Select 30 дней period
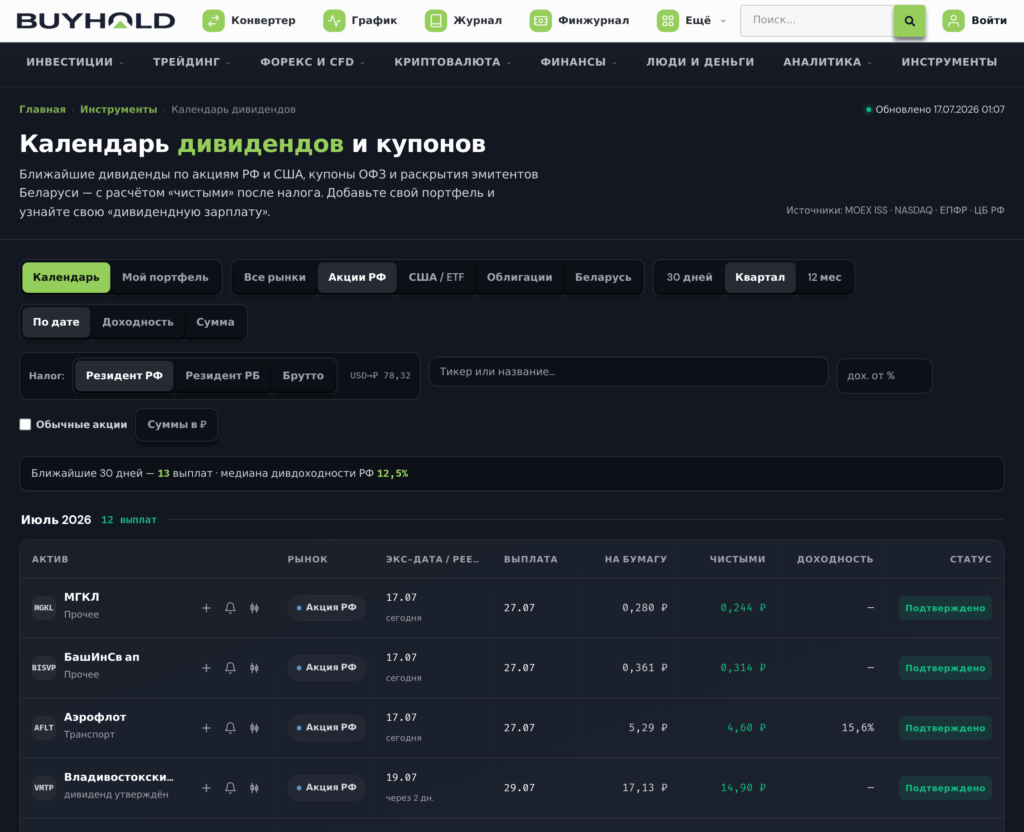Screen dimensions: 1024x832 coord(689,277)
